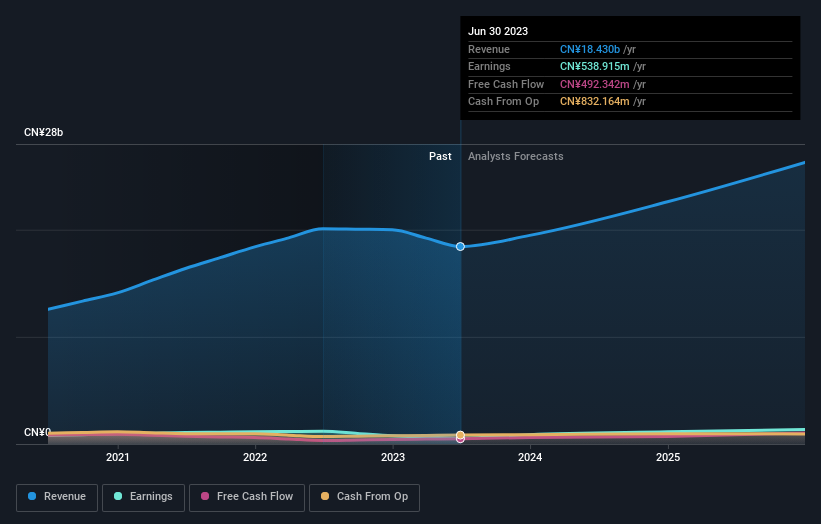Click the orange Cash From Op data point
The height and width of the screenshot is (524, 821).
460,435
